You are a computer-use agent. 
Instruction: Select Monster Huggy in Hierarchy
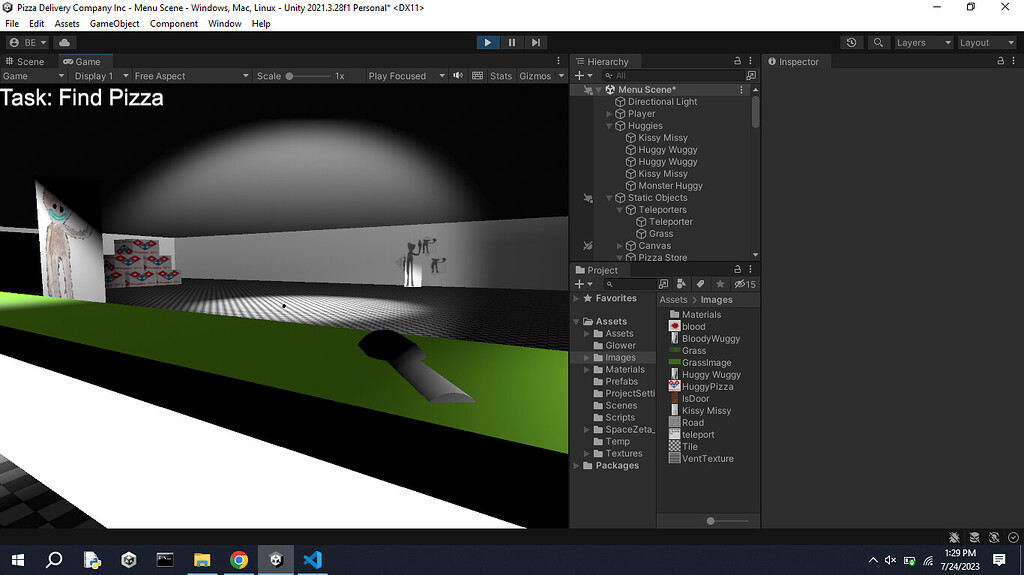670,186
